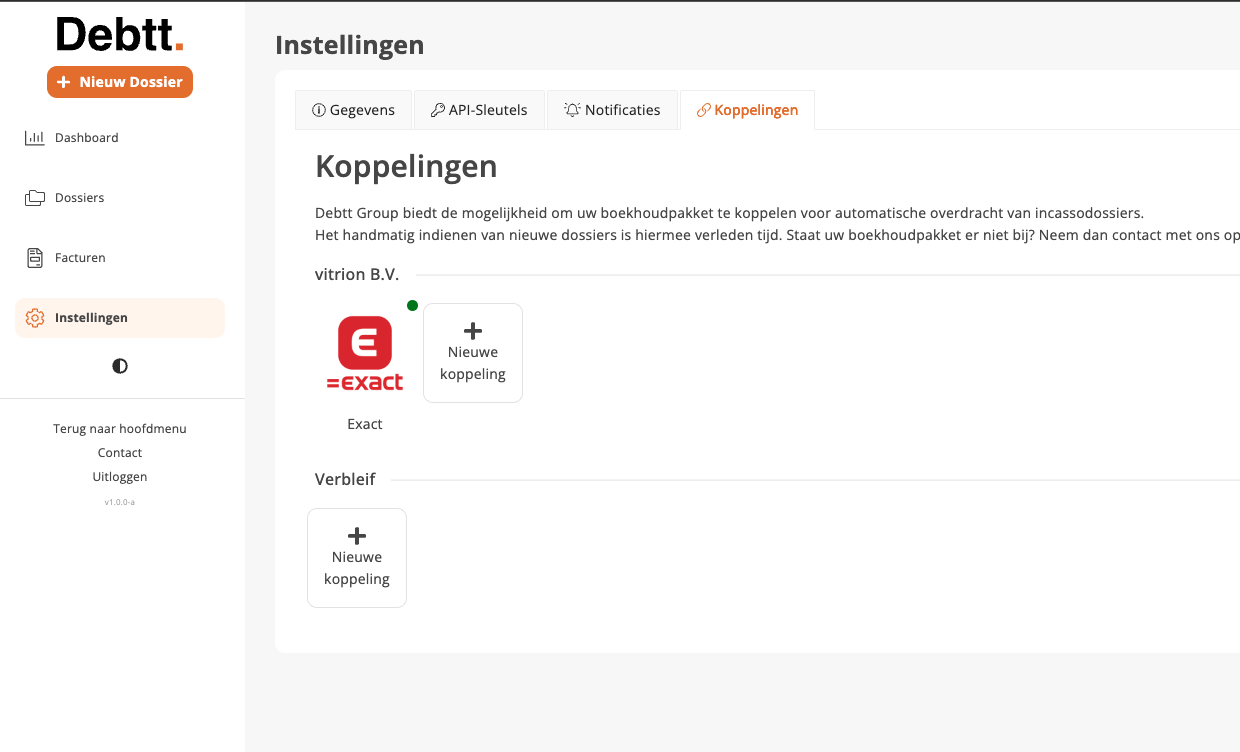
Task: Click the Dashboard bar chart icon
Action: click(35, 138)
